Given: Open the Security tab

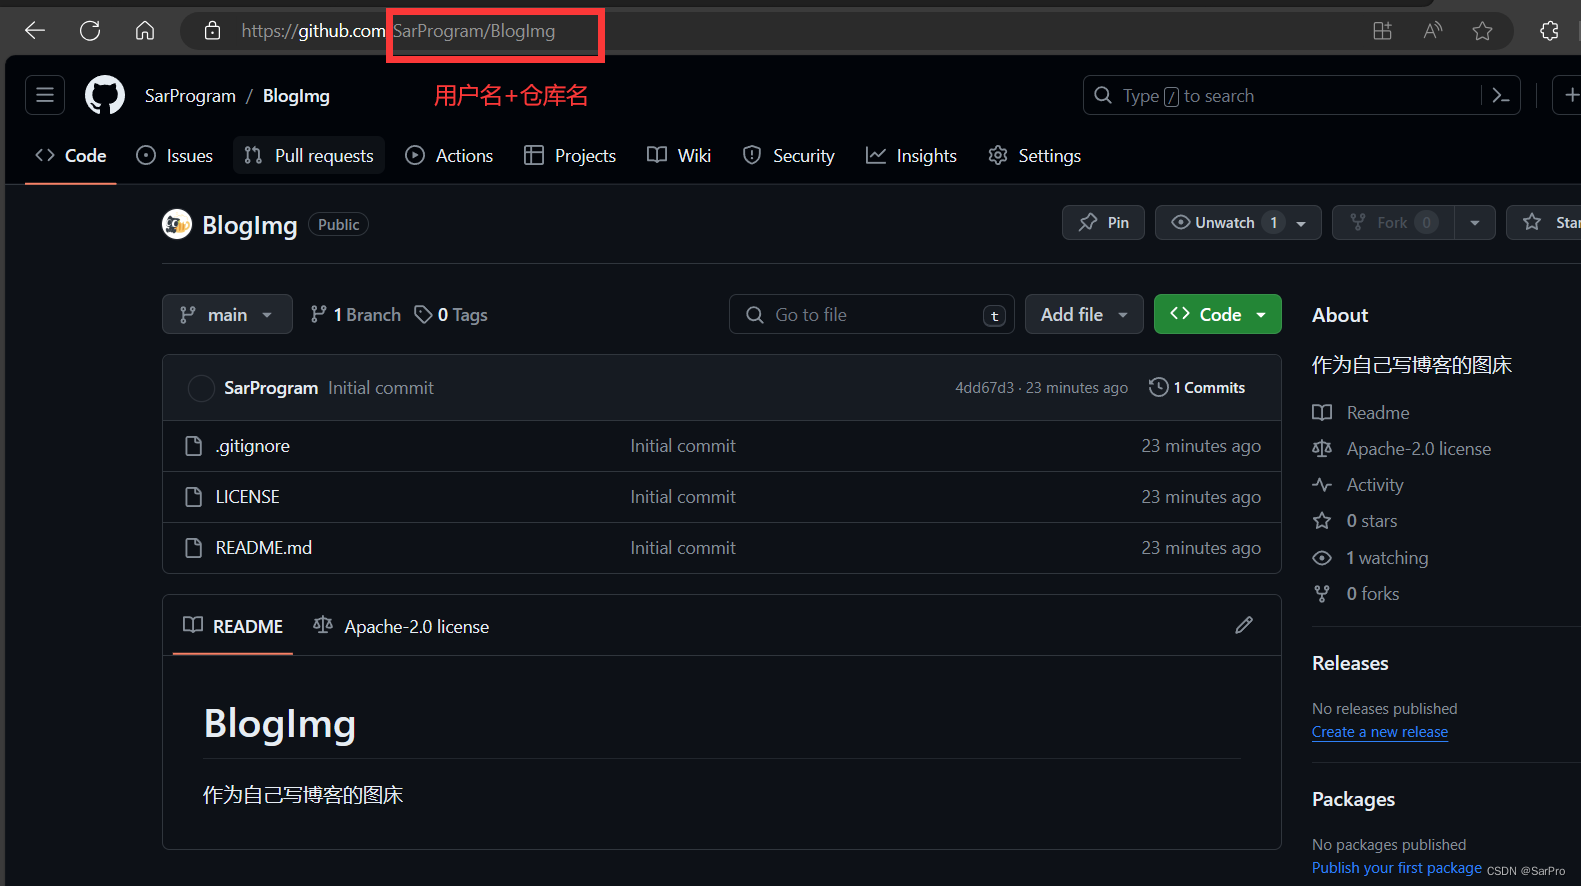Looking at the screenshot, I should point(789,155).
